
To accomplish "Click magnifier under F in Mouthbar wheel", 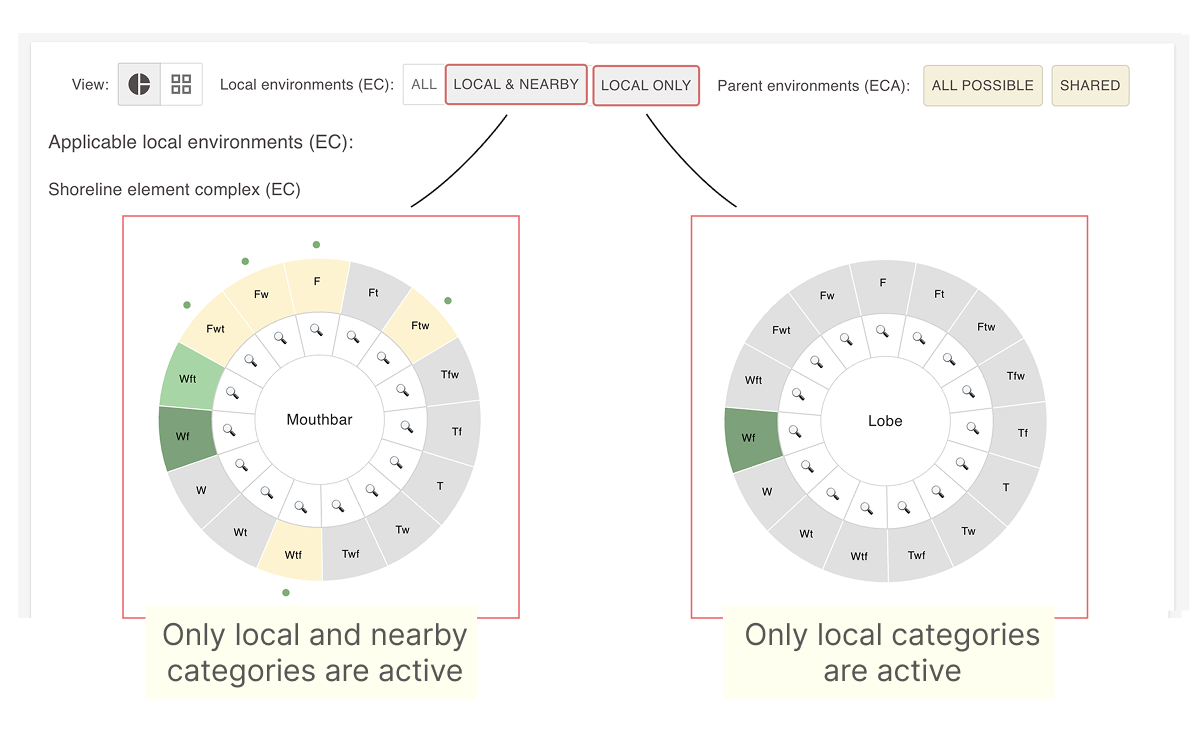I will [x=316, y=328].
